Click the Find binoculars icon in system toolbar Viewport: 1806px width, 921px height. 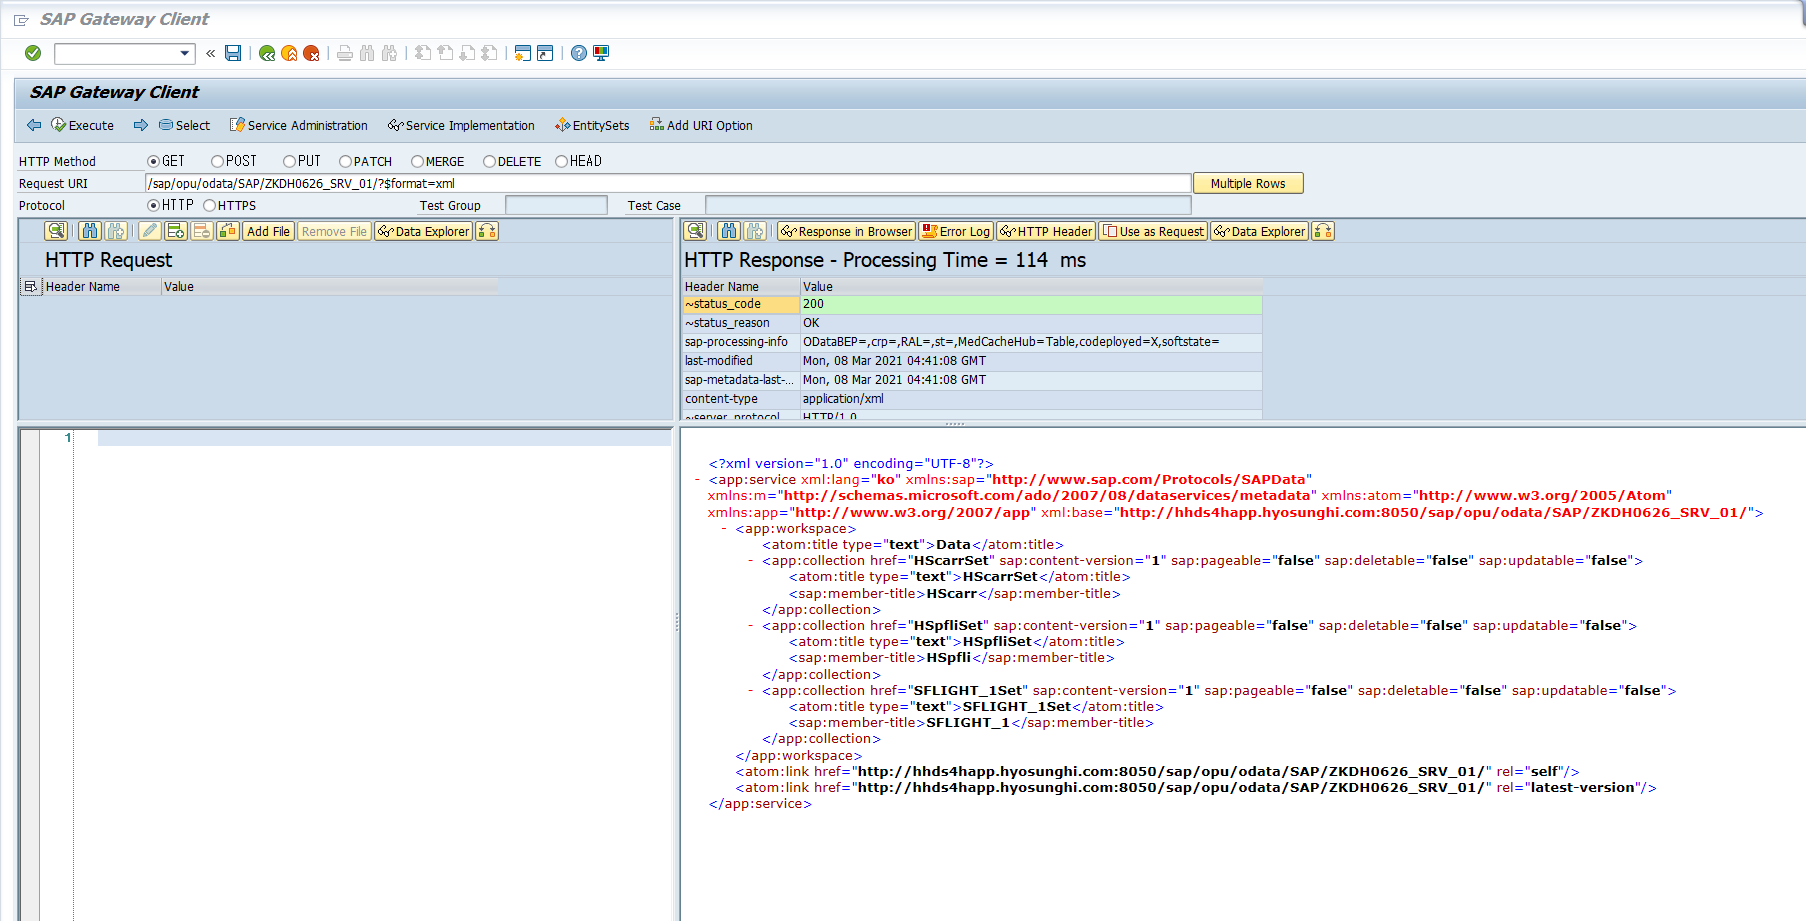tap(367, 53)
